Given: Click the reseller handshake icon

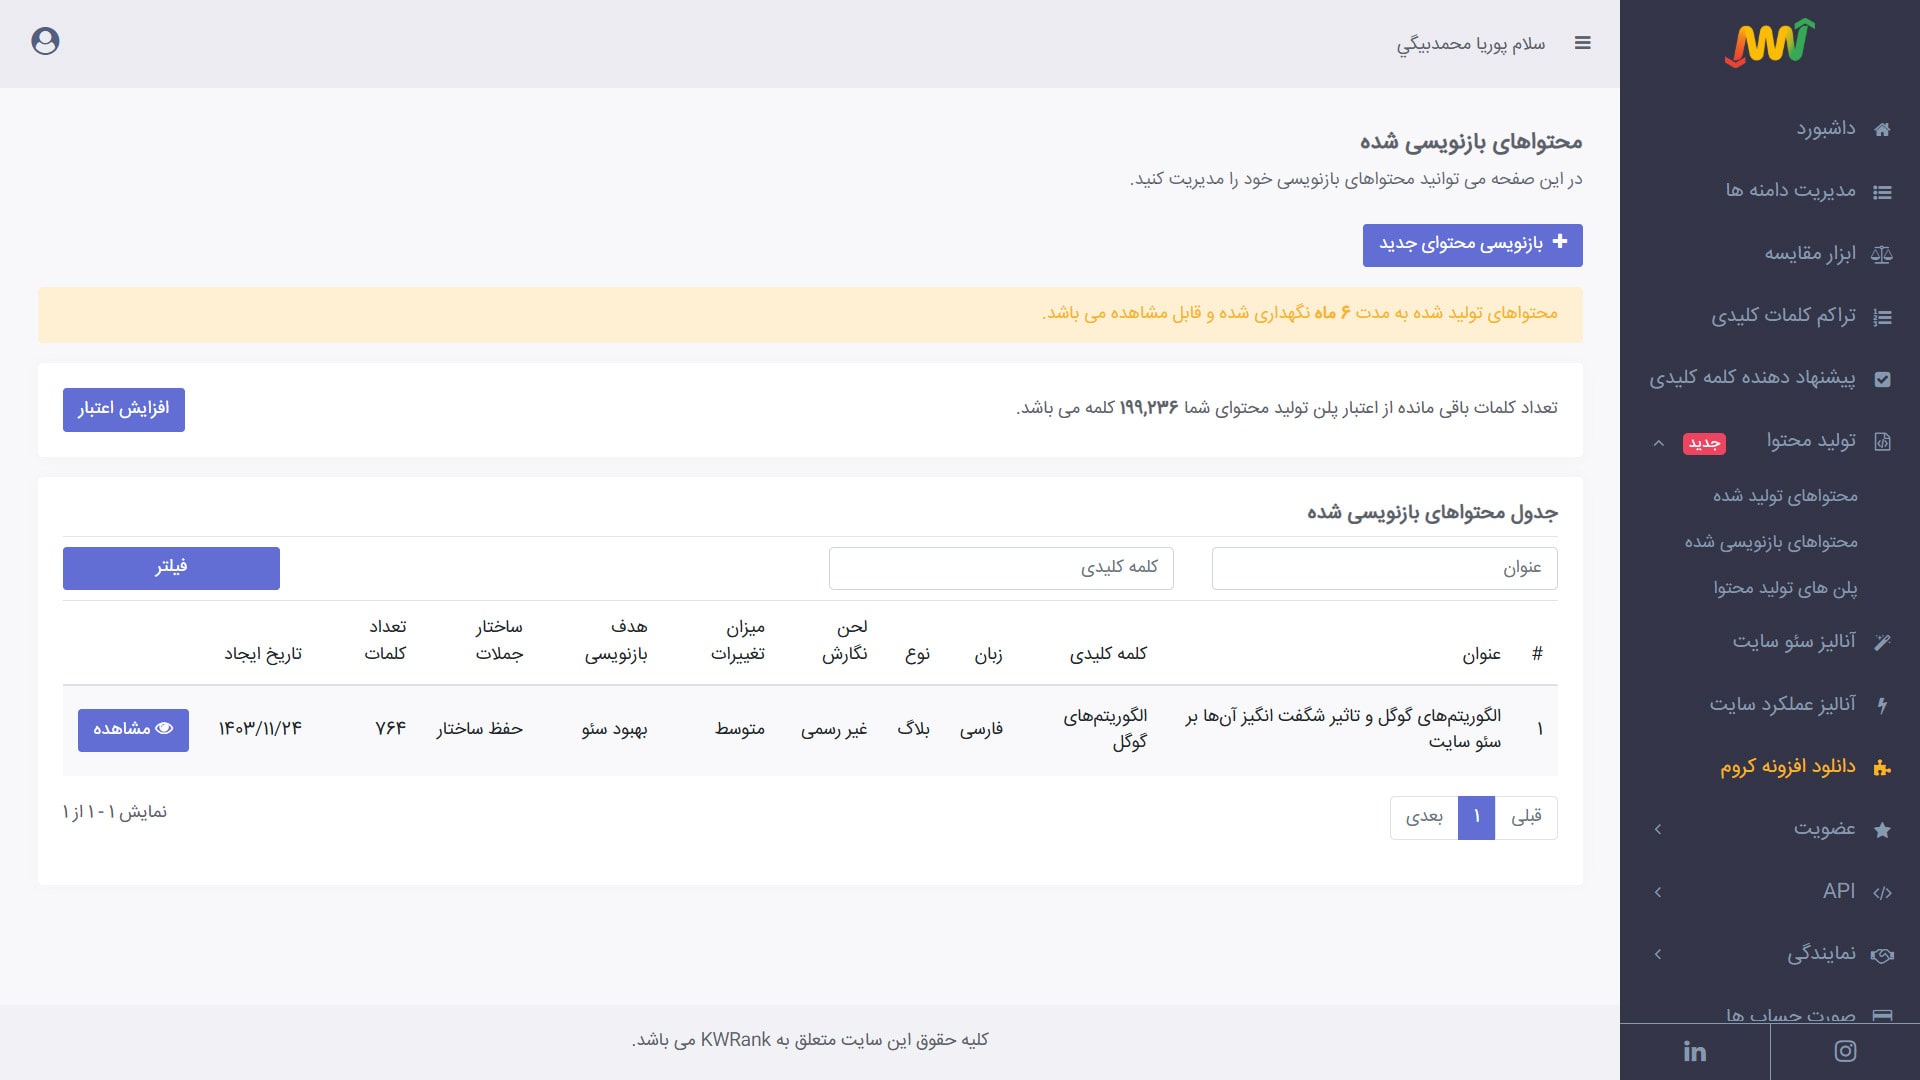Looking at the screenshot, I should click(x=1882, y=955).
